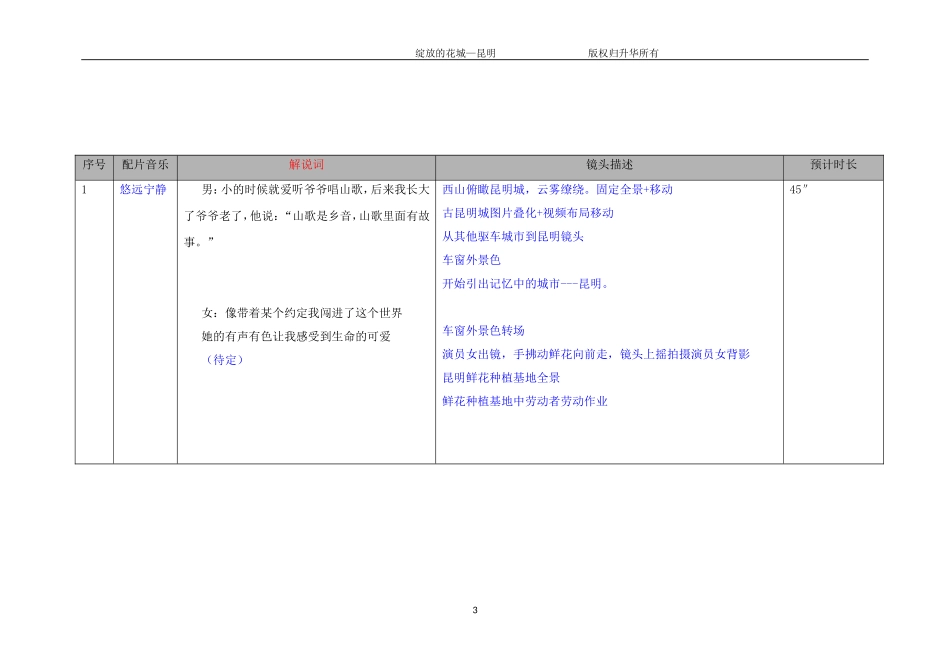The width and height of the screenshot is (950, 672).
Task: Click the line 西山俯瞰昆明城,云雾缭绕
Action: [x=557, y=190]
